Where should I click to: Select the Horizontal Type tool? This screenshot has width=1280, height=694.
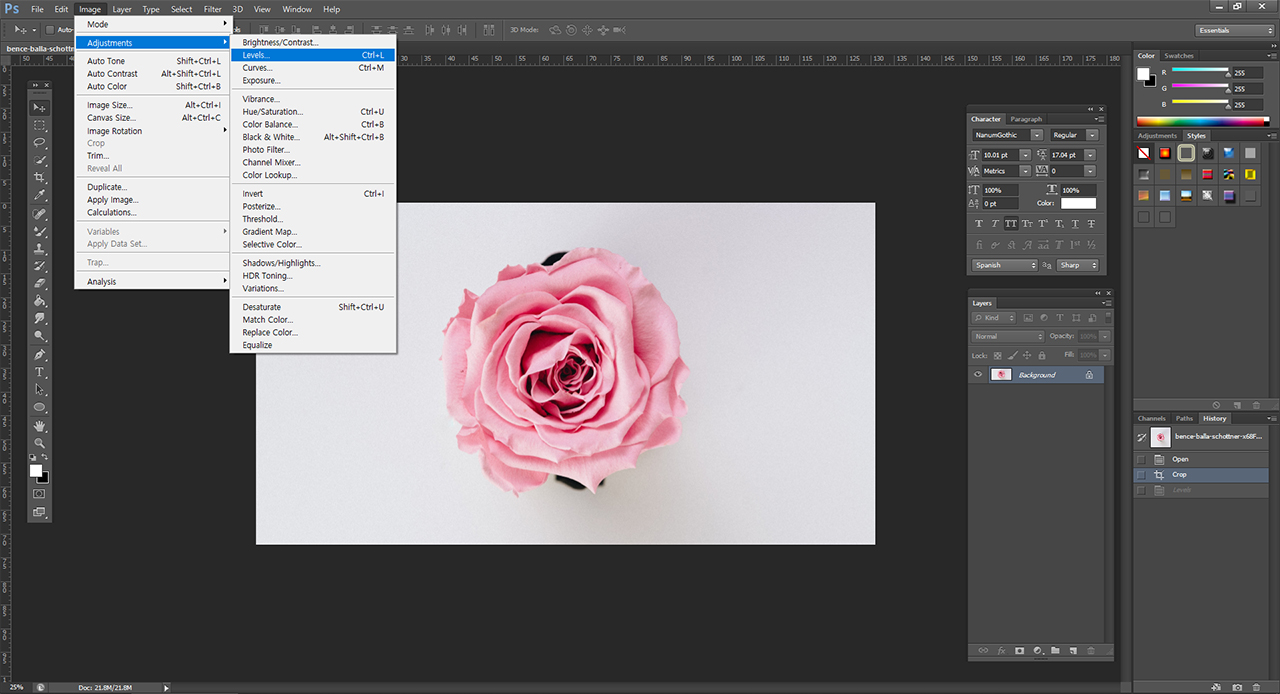point(40,372)
